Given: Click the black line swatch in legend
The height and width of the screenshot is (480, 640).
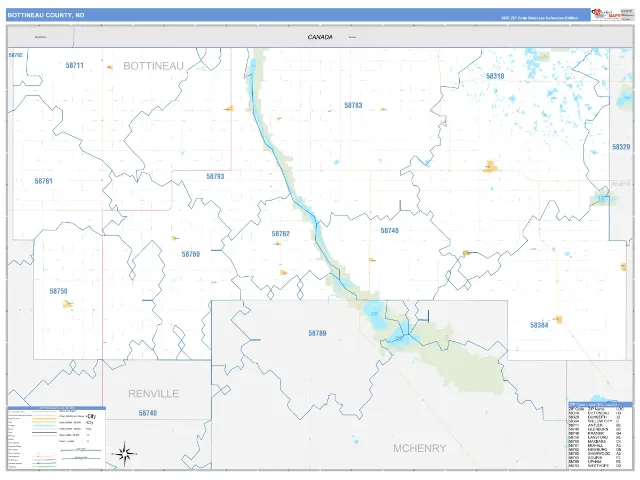Looking at the screenshot, I should tap(44, 432).
